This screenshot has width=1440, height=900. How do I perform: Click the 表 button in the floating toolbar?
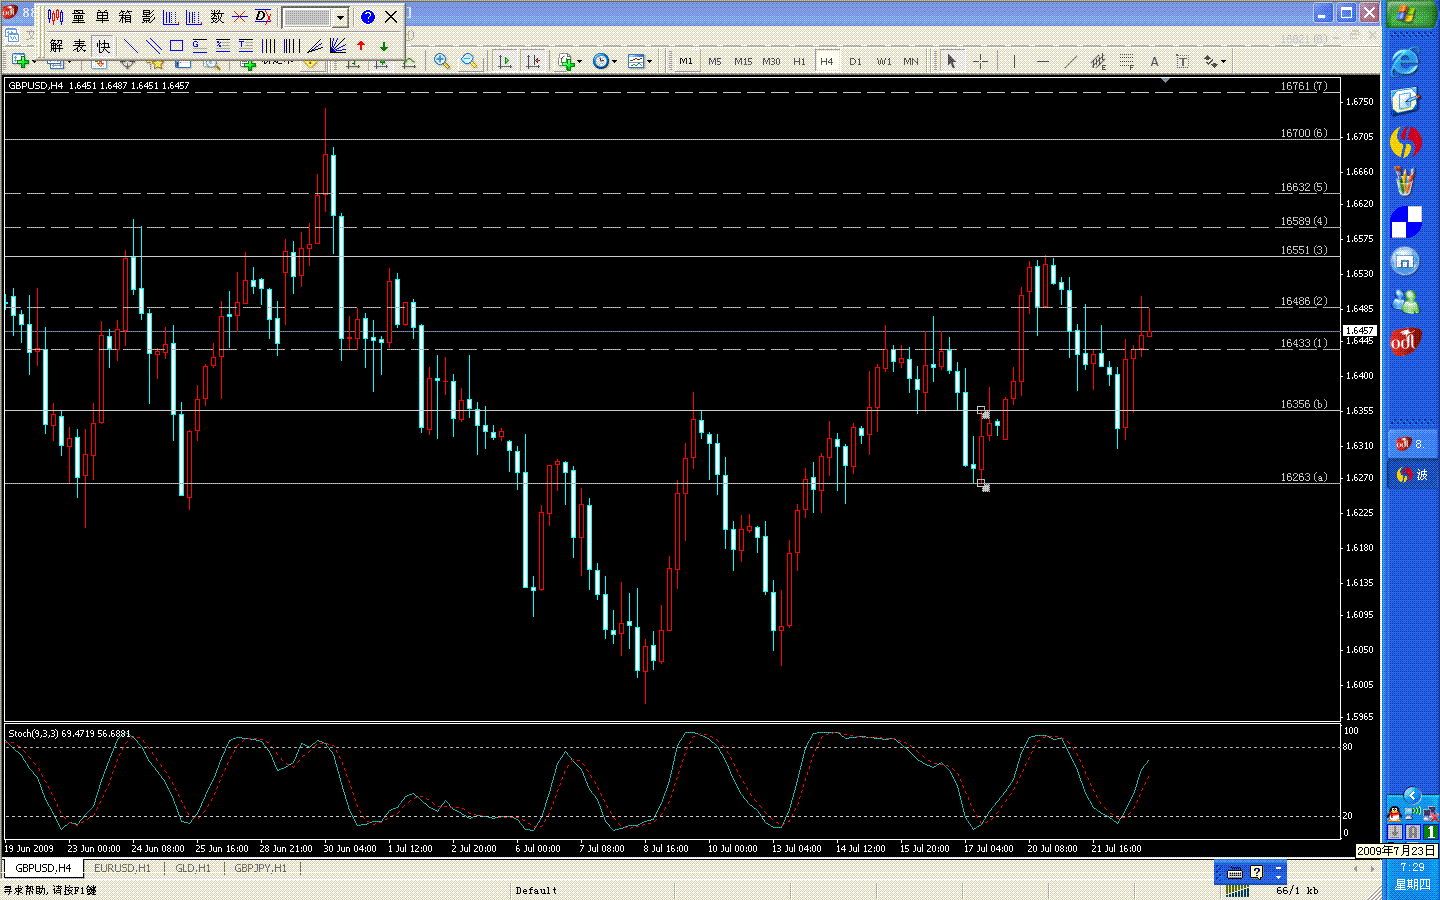79,46
